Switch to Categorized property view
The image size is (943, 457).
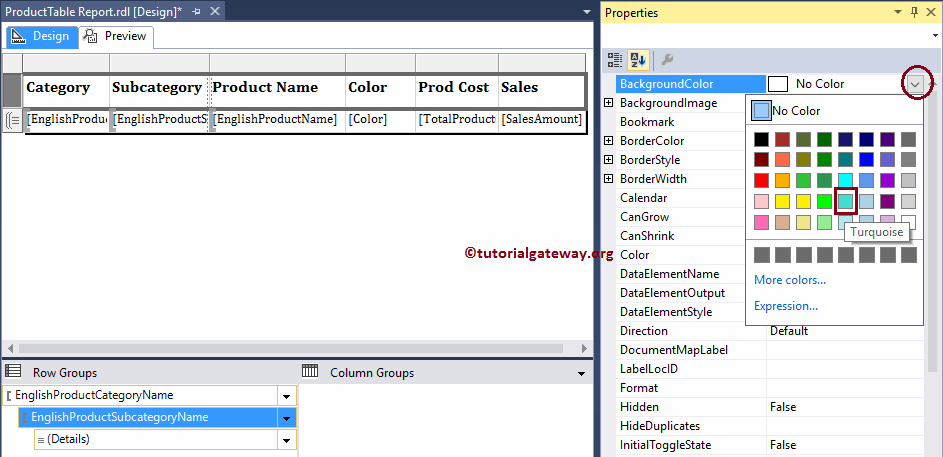[x=615, y=60]
